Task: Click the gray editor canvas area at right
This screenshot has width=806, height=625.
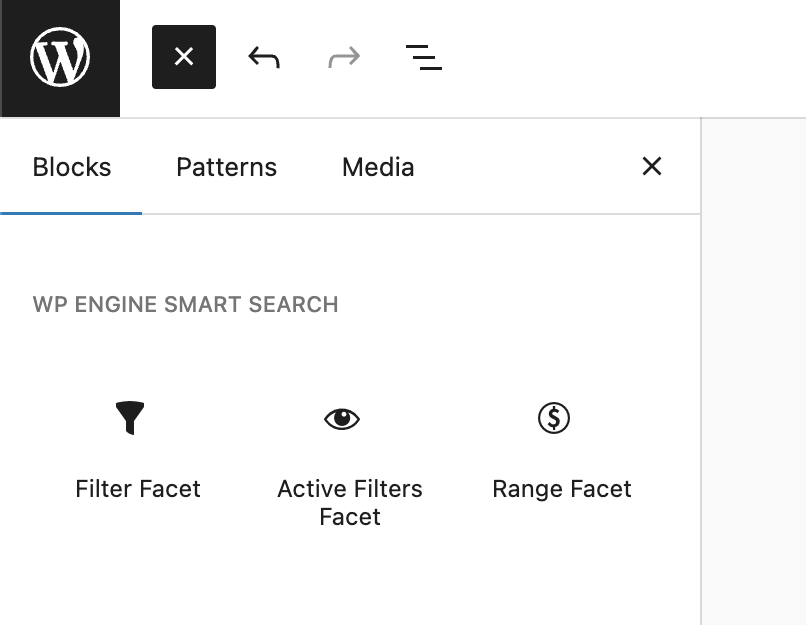Action: point(754,370)
